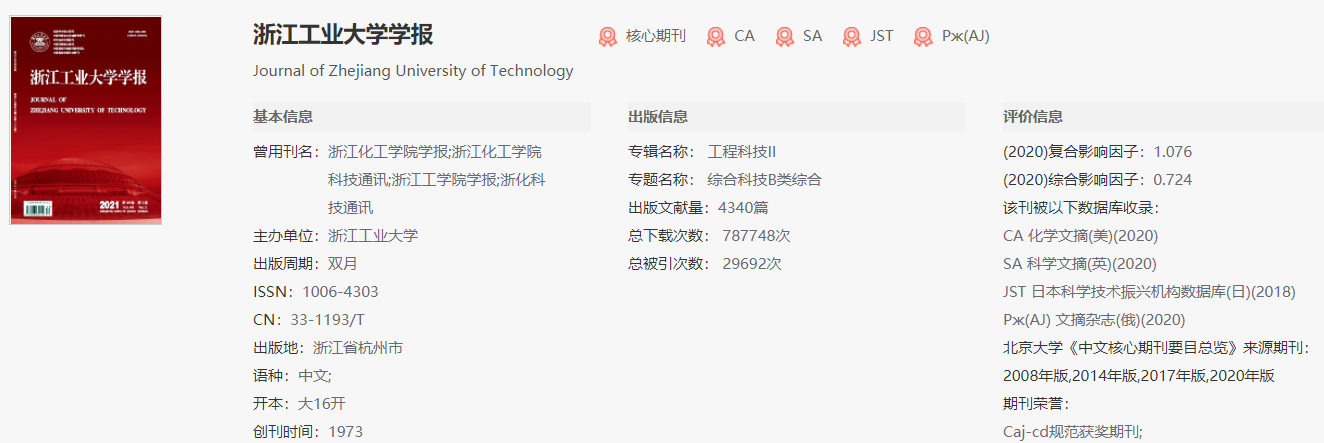Click the ribbon icon beside JST
The width and height of the screenshot is (1324, 443).
[851, 37]
